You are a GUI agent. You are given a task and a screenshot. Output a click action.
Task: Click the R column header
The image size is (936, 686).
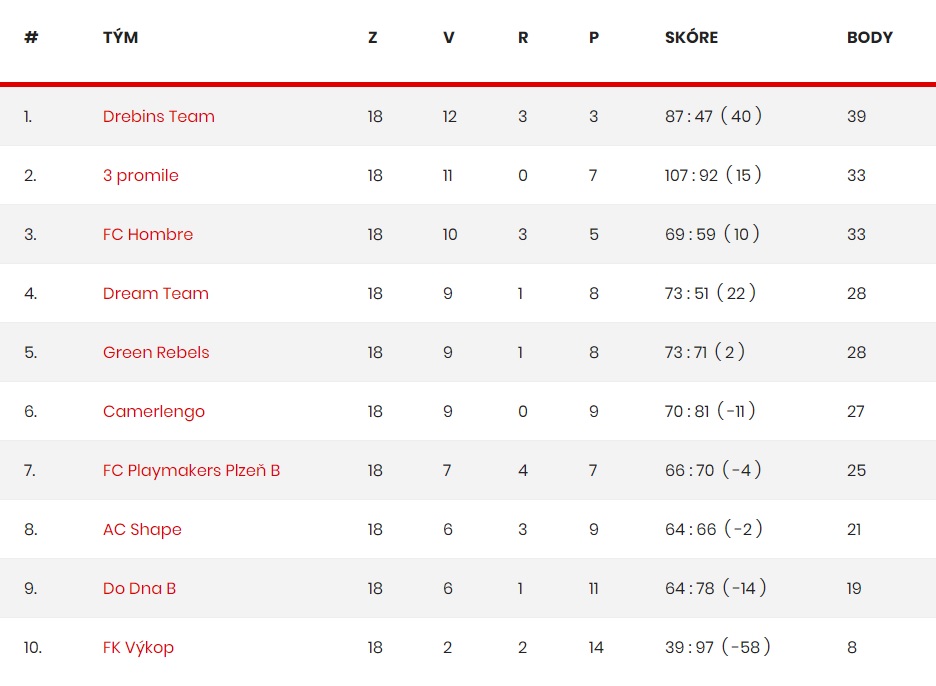pos(523,38)
